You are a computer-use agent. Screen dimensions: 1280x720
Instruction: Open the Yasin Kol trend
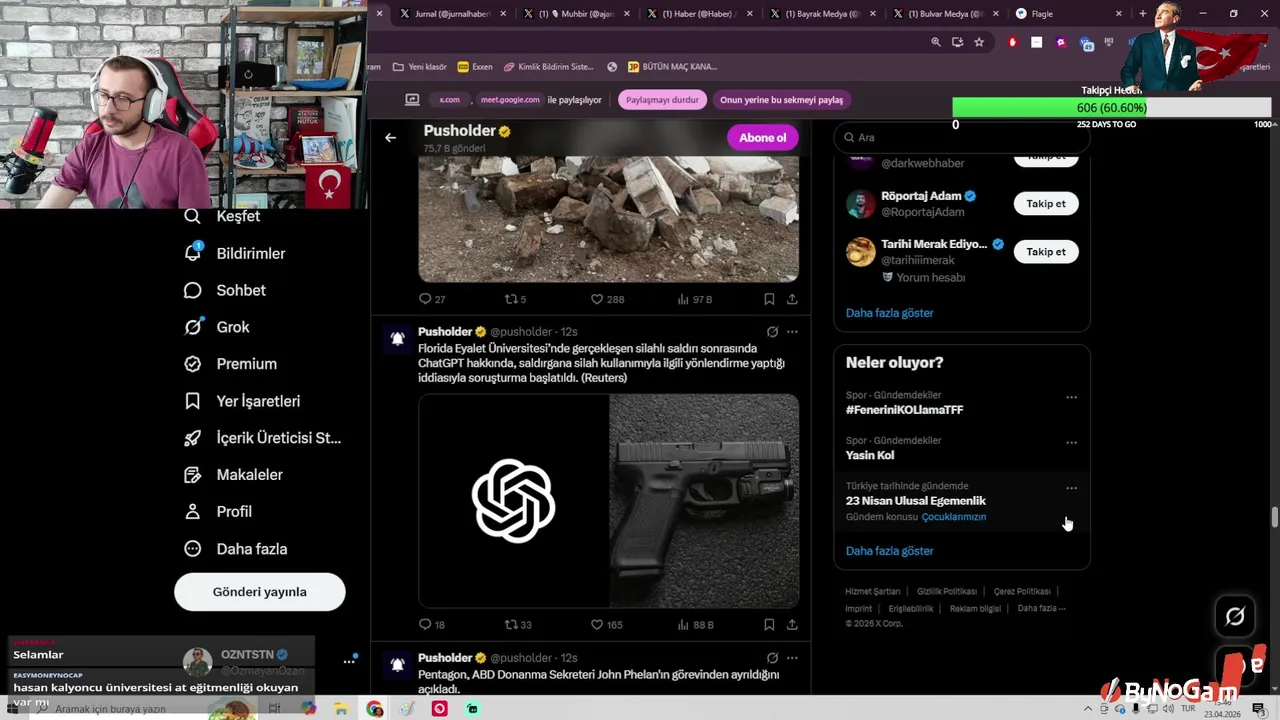pyautogui.click(x=870, y=455)
